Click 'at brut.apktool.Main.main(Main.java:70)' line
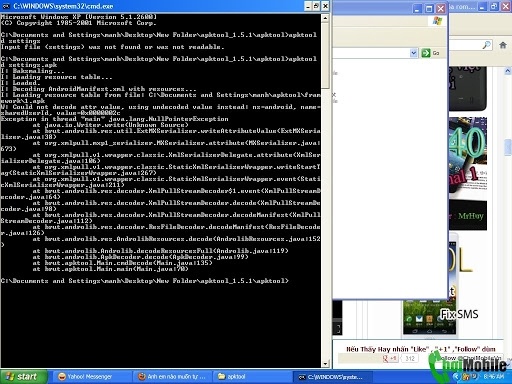The width and height of the screenshot is (512, 384). 110,269
